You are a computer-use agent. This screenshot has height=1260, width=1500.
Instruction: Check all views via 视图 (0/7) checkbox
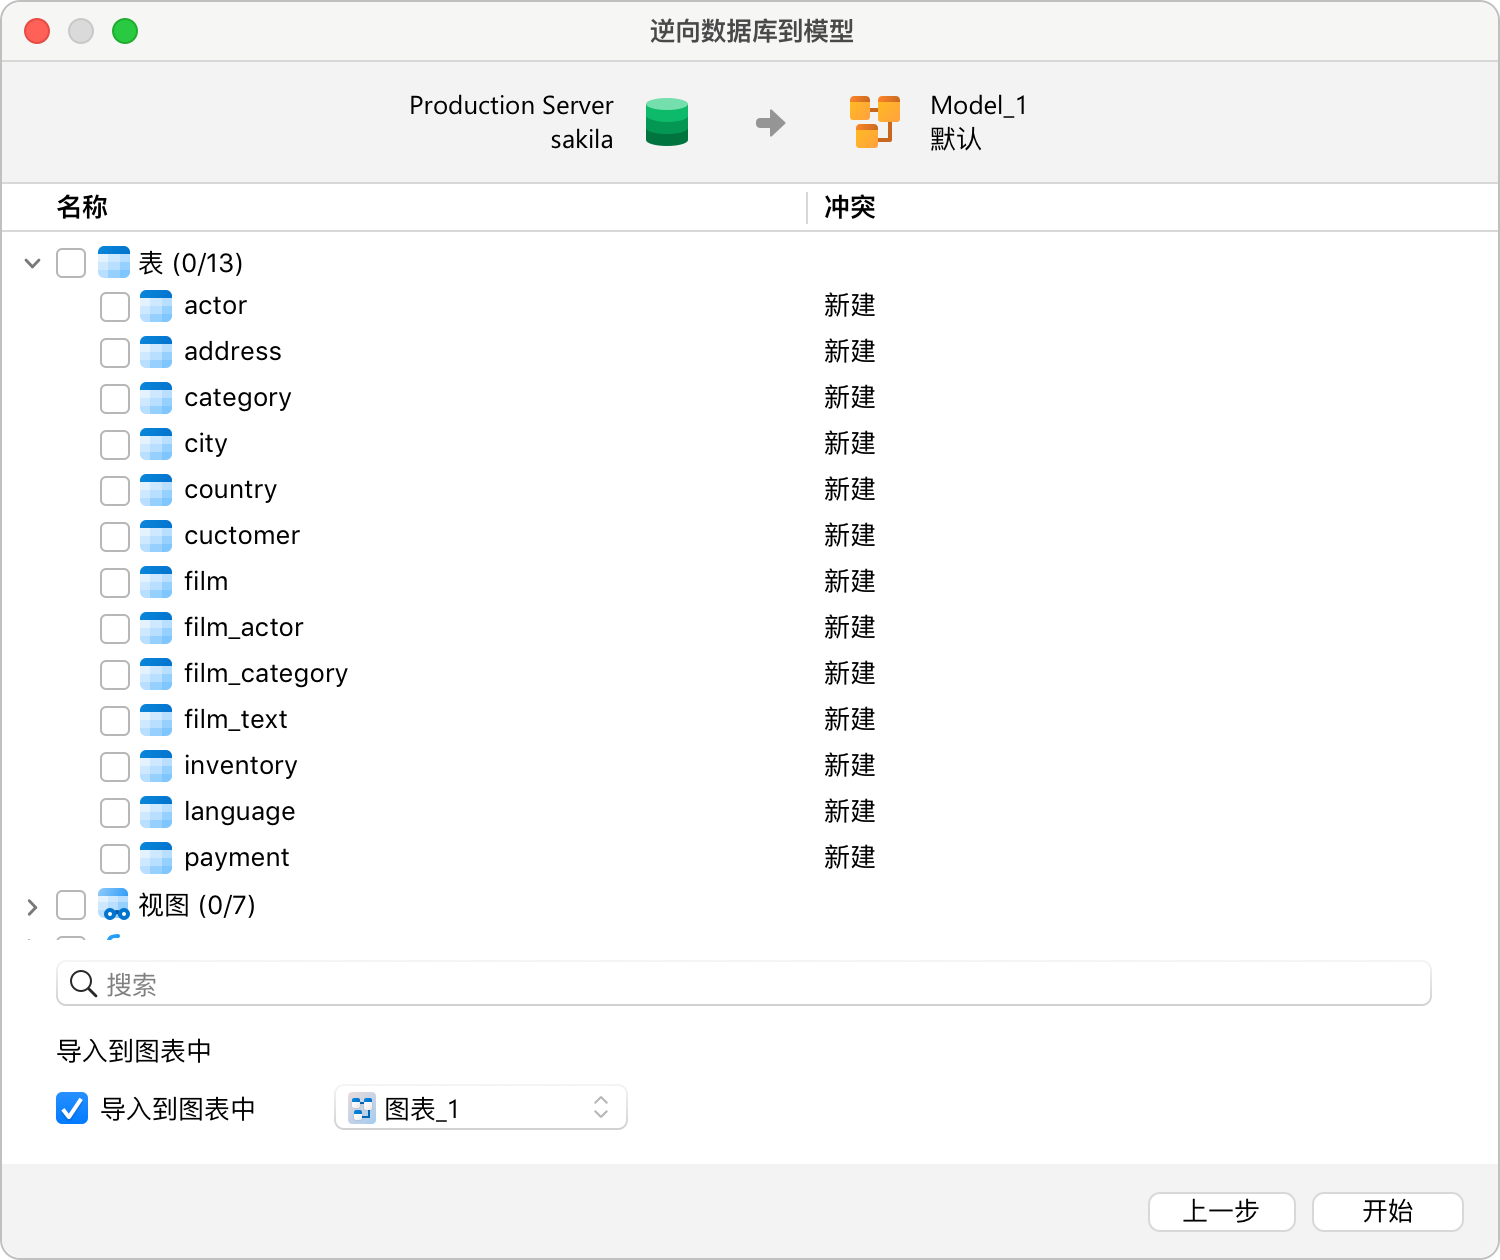pos(71,905)
